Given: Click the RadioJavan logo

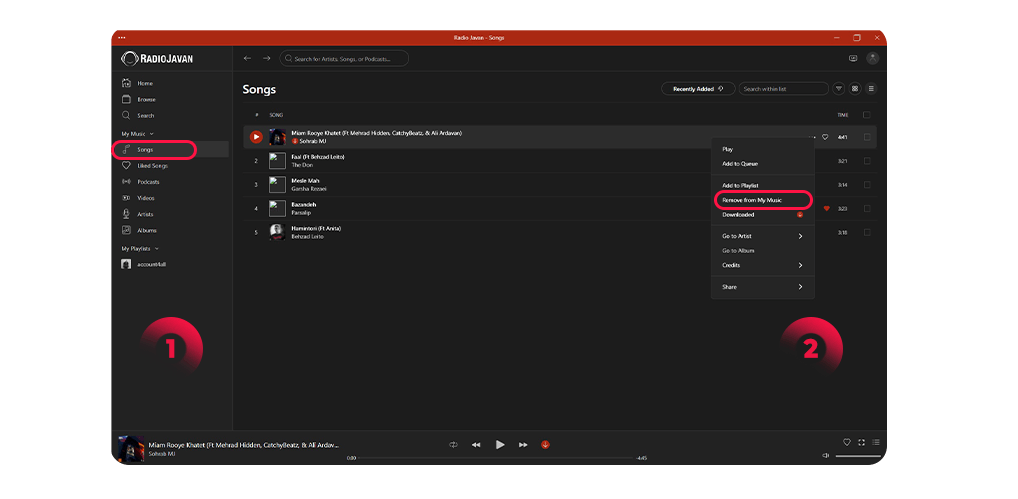Looking at the screenshot, I should 157,59.
